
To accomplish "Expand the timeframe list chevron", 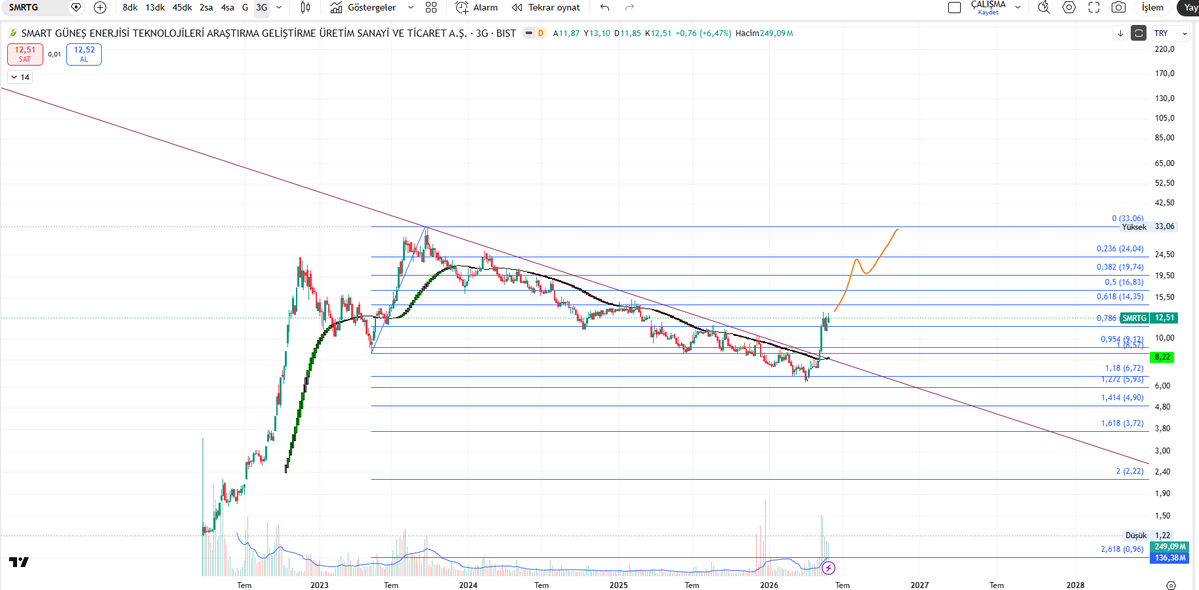I will [278, 7].
